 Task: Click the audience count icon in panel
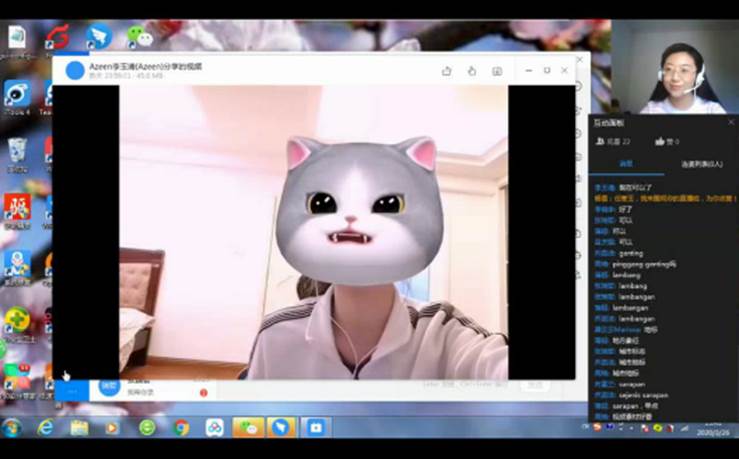click(x=600, y=142)
